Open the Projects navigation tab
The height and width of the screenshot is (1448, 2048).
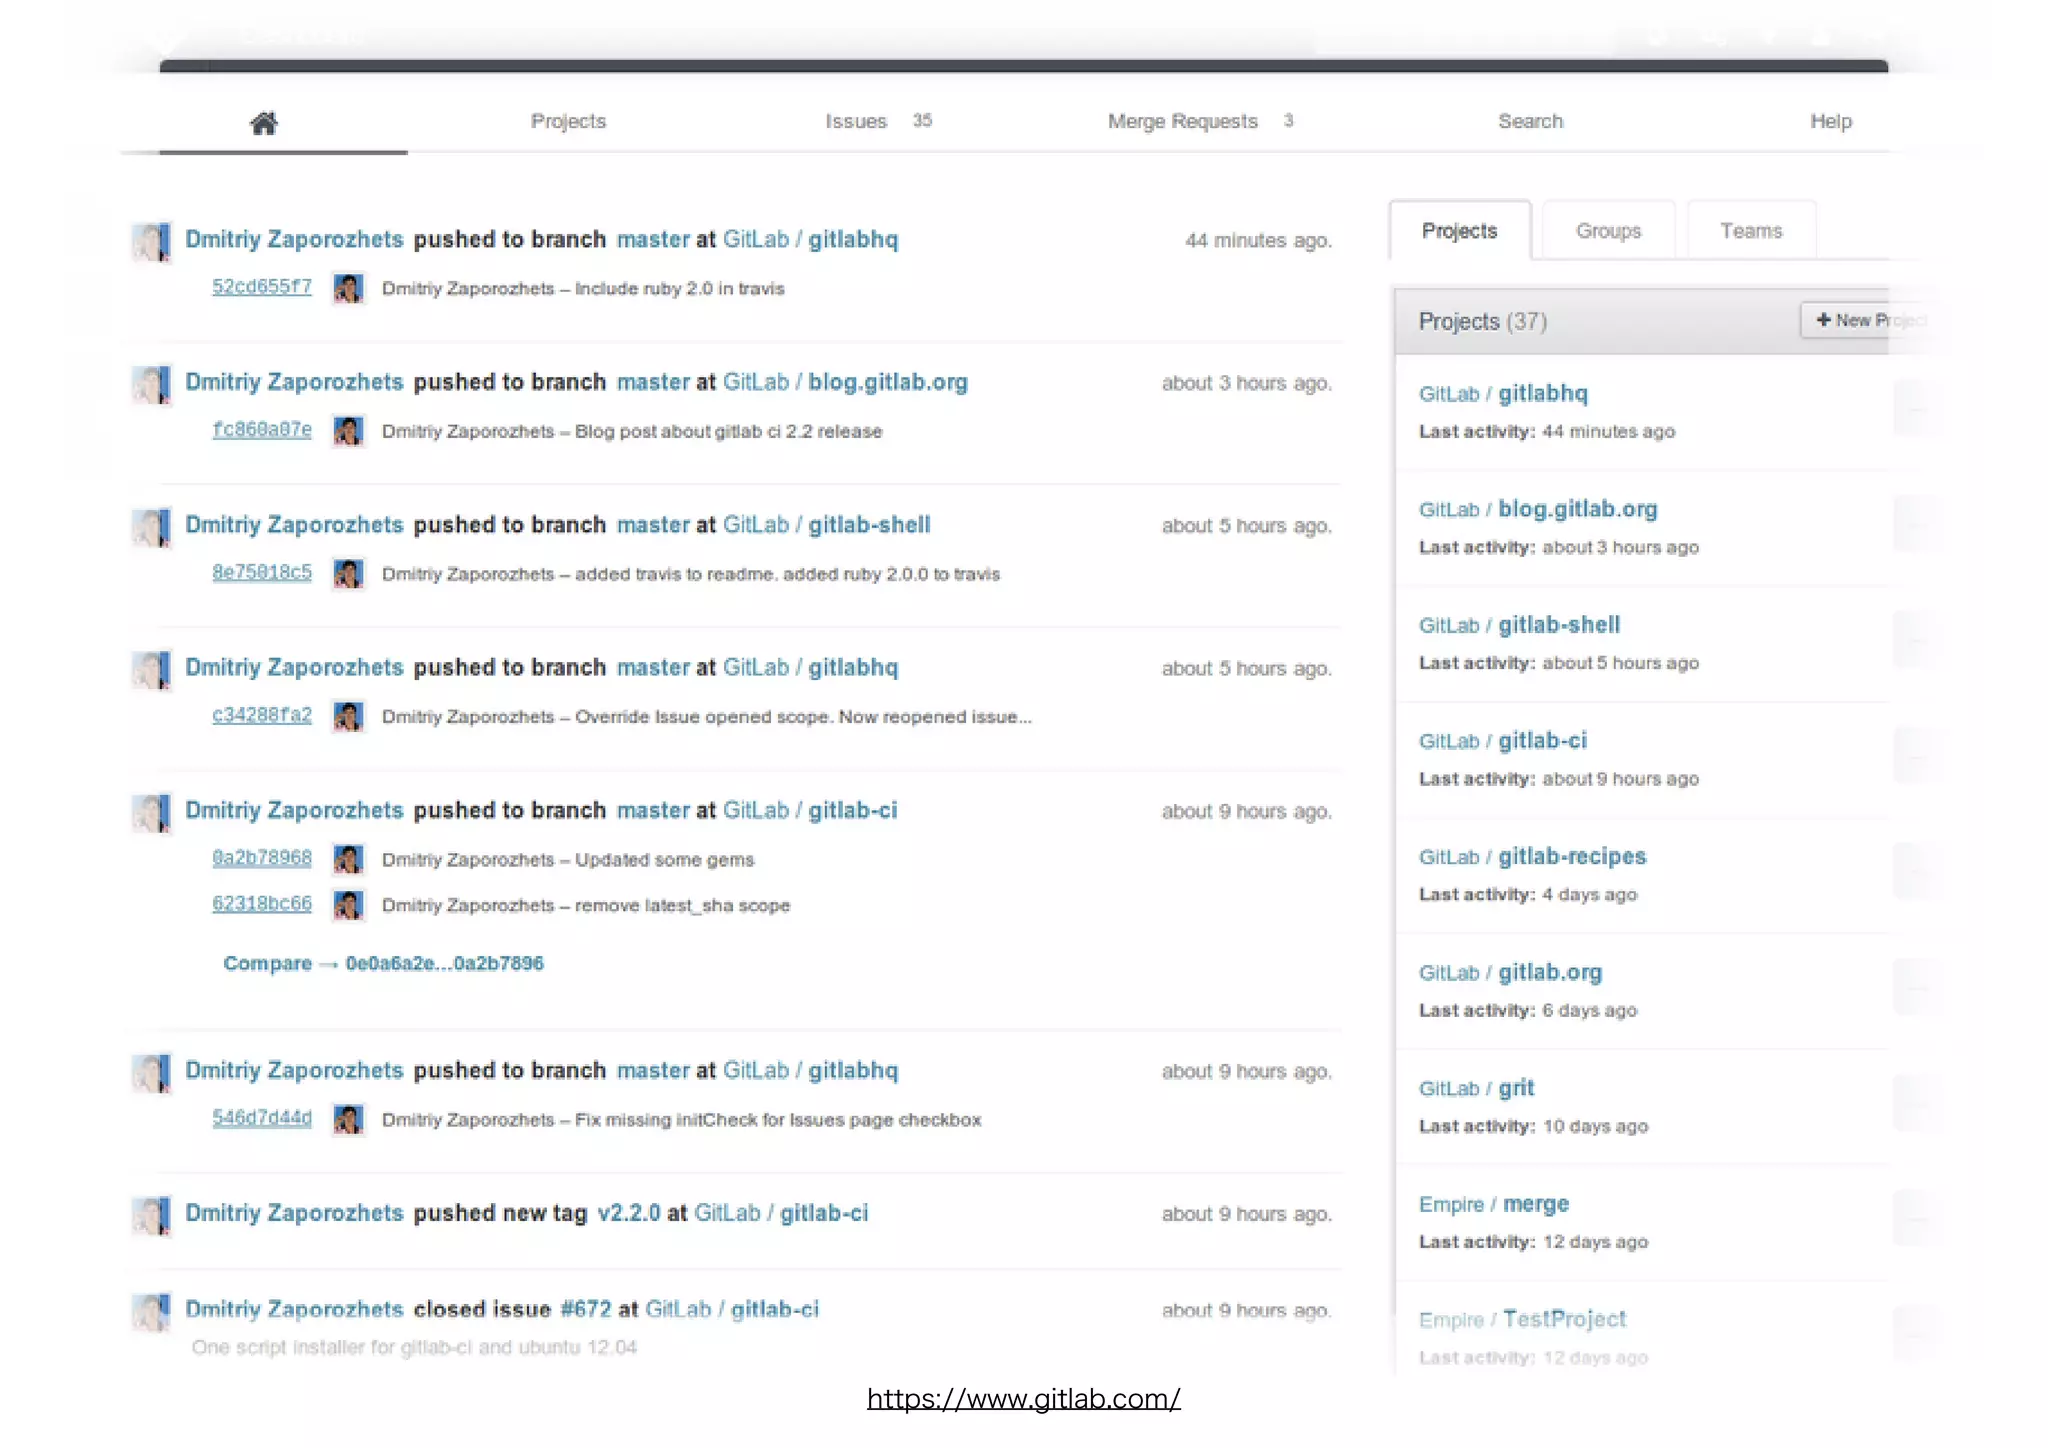(x=568, y=121)
